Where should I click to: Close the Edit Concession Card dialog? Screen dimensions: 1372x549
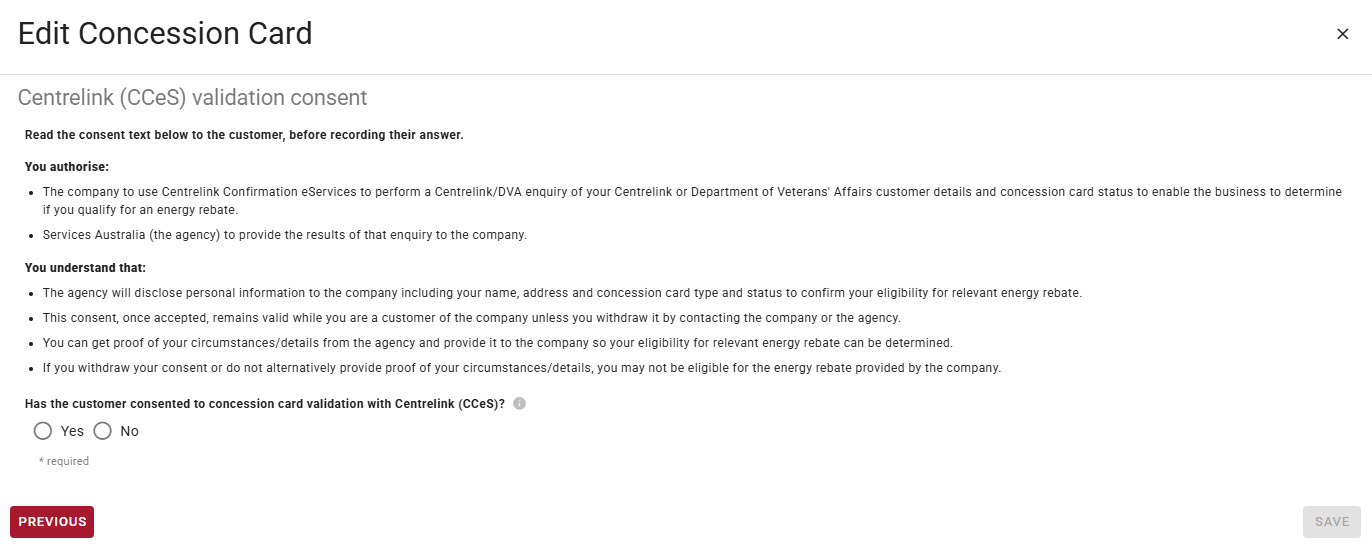coord(1342,34)
